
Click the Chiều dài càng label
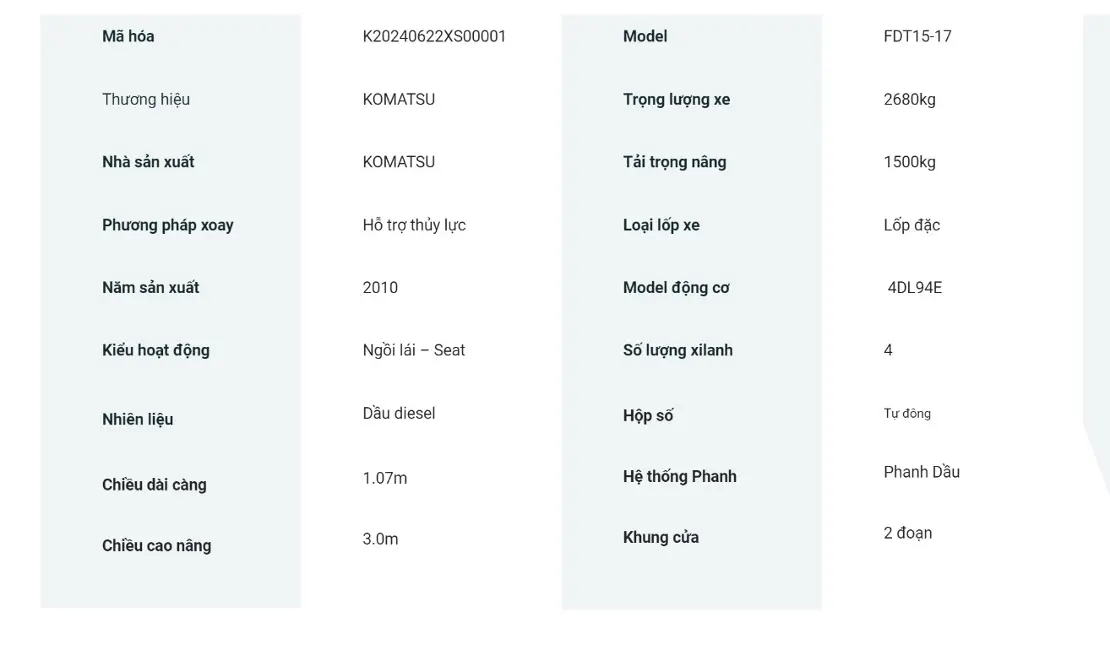[154, 485]
